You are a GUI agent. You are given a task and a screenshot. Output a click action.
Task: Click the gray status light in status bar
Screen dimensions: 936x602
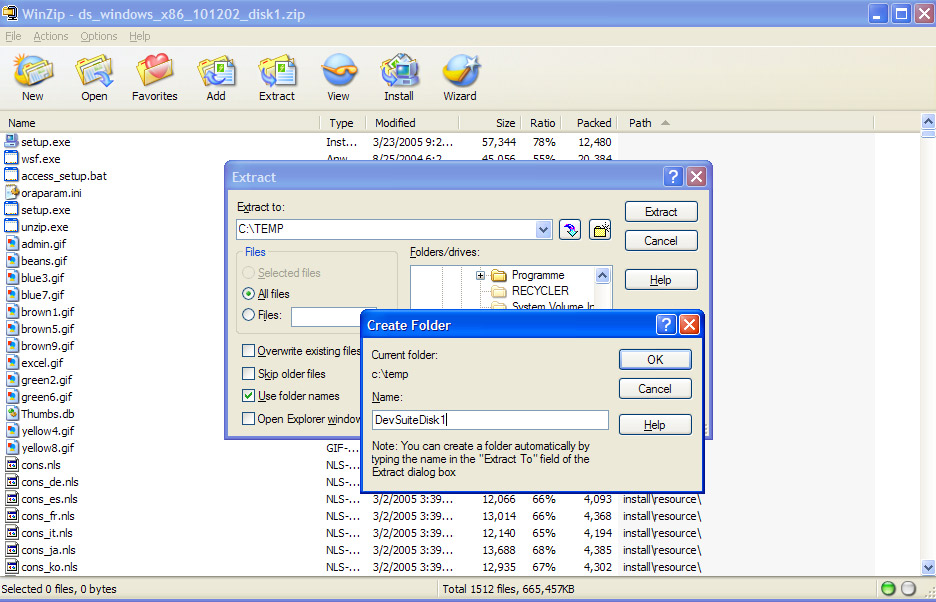pos(908,589)
